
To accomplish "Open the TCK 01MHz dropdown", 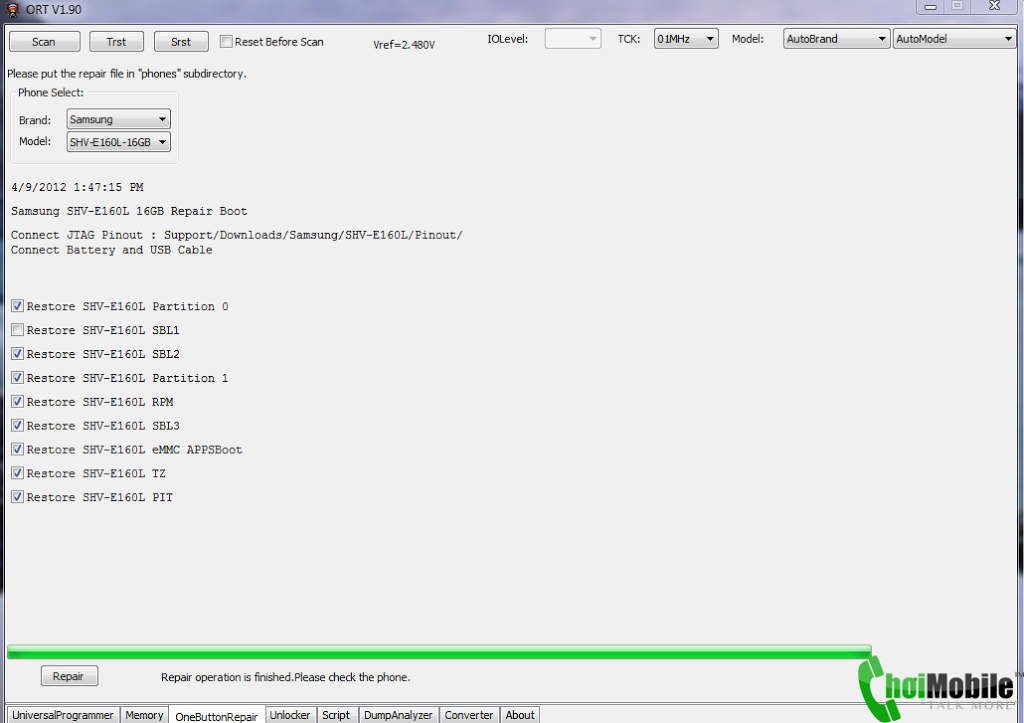I will coord(686,39).
